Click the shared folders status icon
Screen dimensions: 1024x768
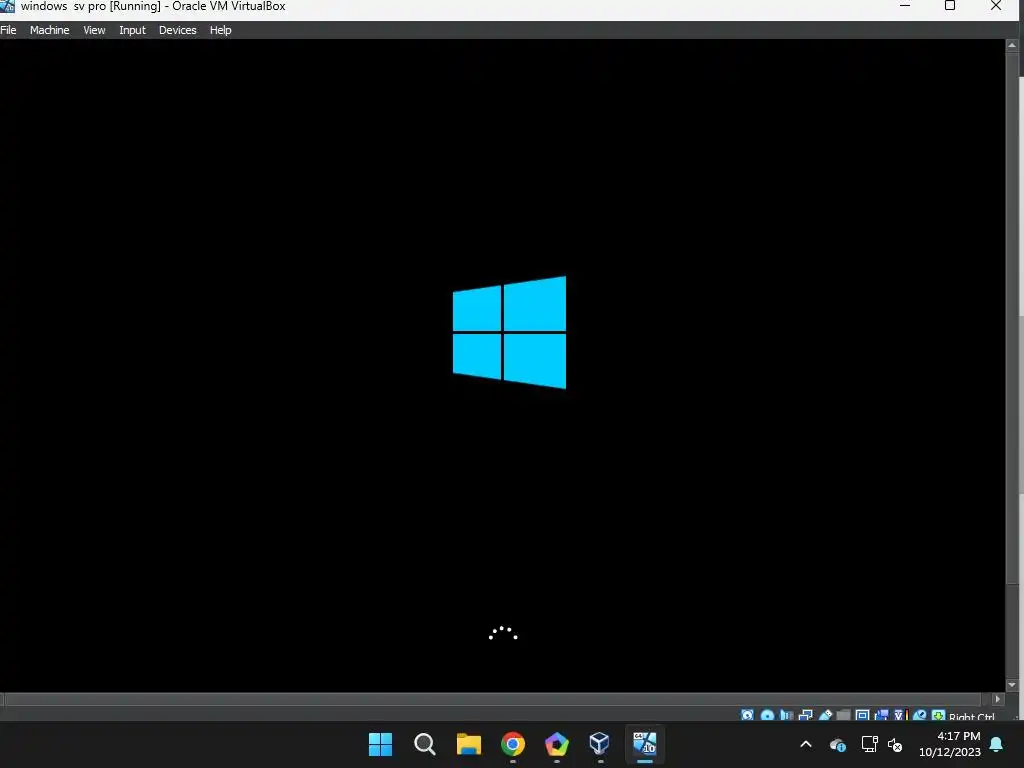click(843, 715)
